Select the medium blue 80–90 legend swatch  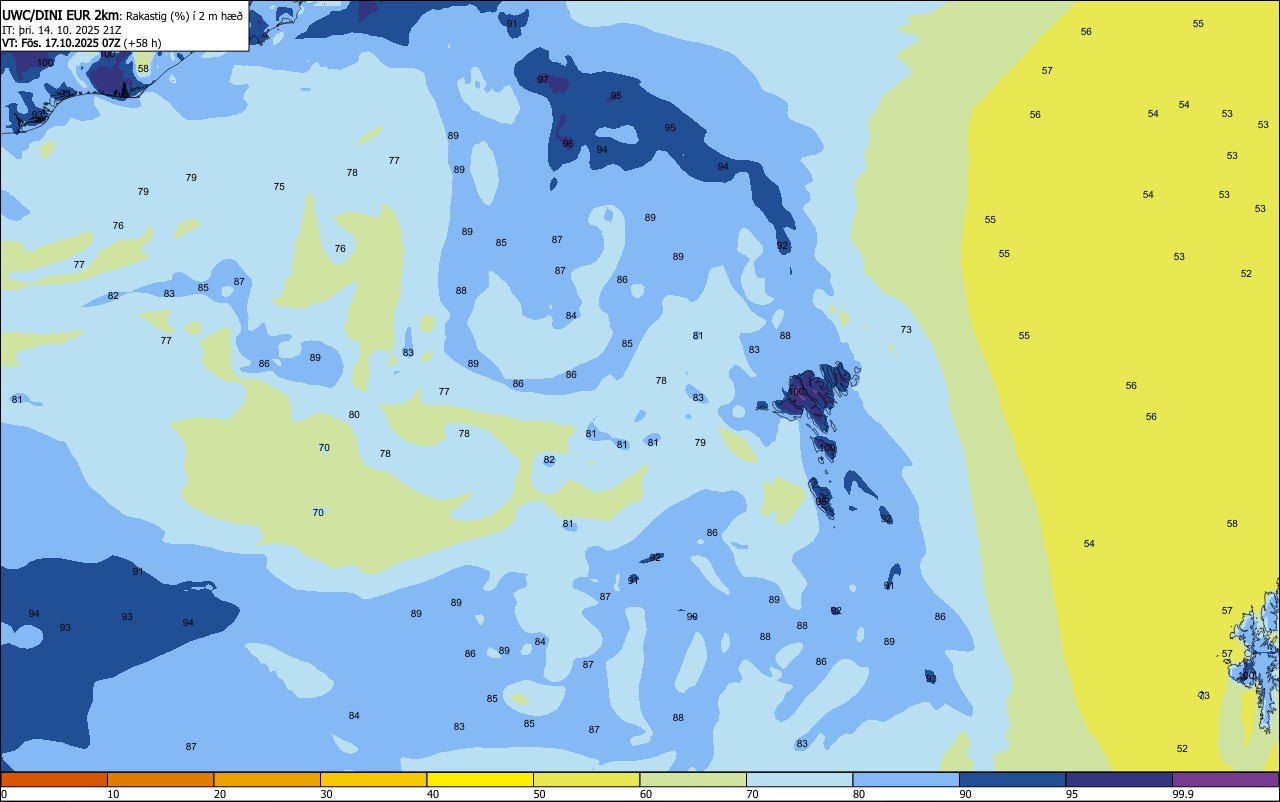click(906, 779)
